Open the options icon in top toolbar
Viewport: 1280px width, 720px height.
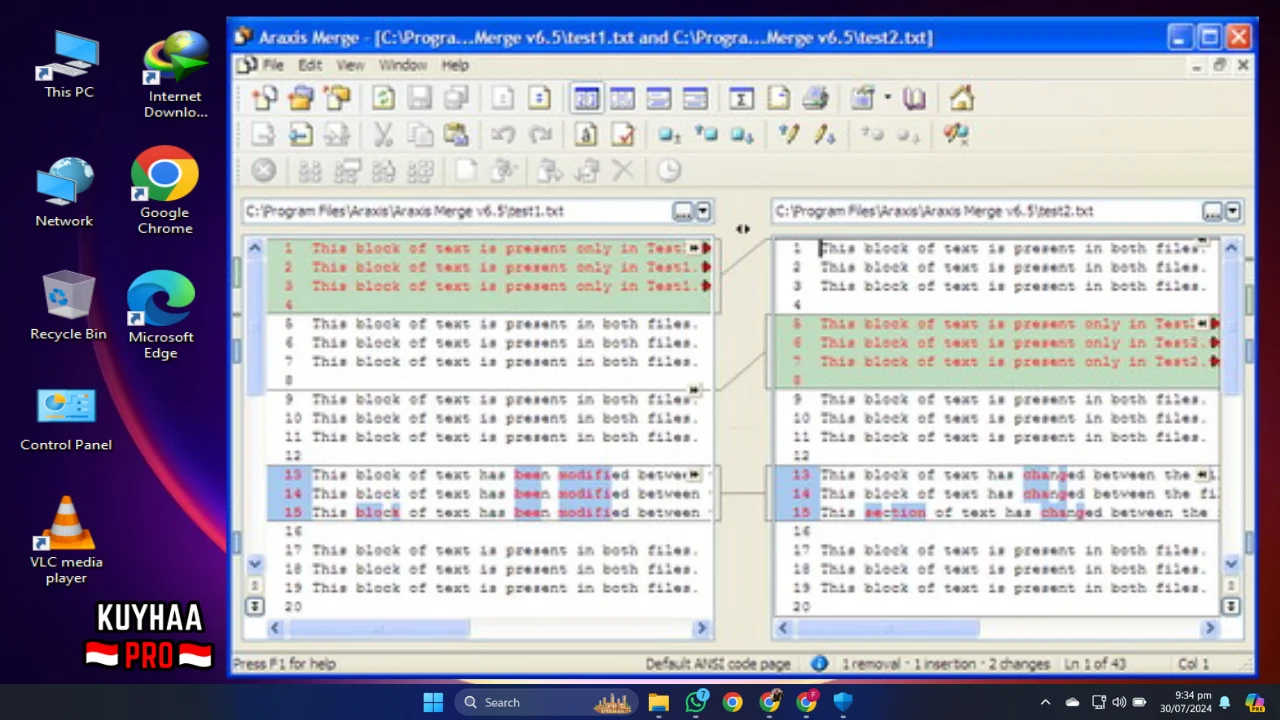click(863, 98)
